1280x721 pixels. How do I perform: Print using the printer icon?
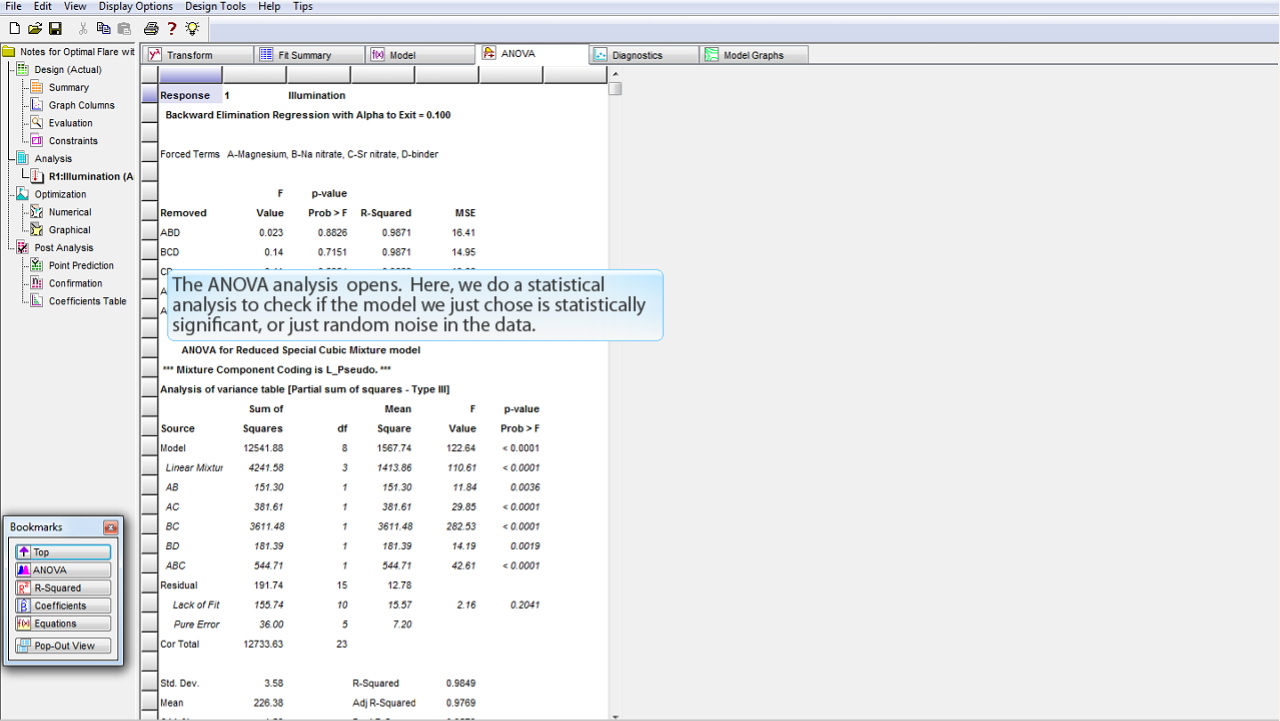[151, 29]
